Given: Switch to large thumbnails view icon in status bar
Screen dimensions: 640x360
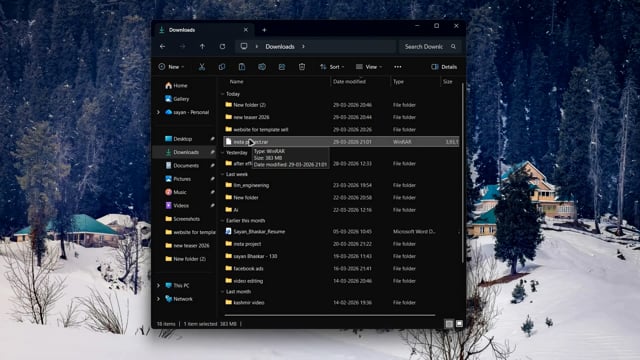Looking at the screenshot, I should coord(459,324).
